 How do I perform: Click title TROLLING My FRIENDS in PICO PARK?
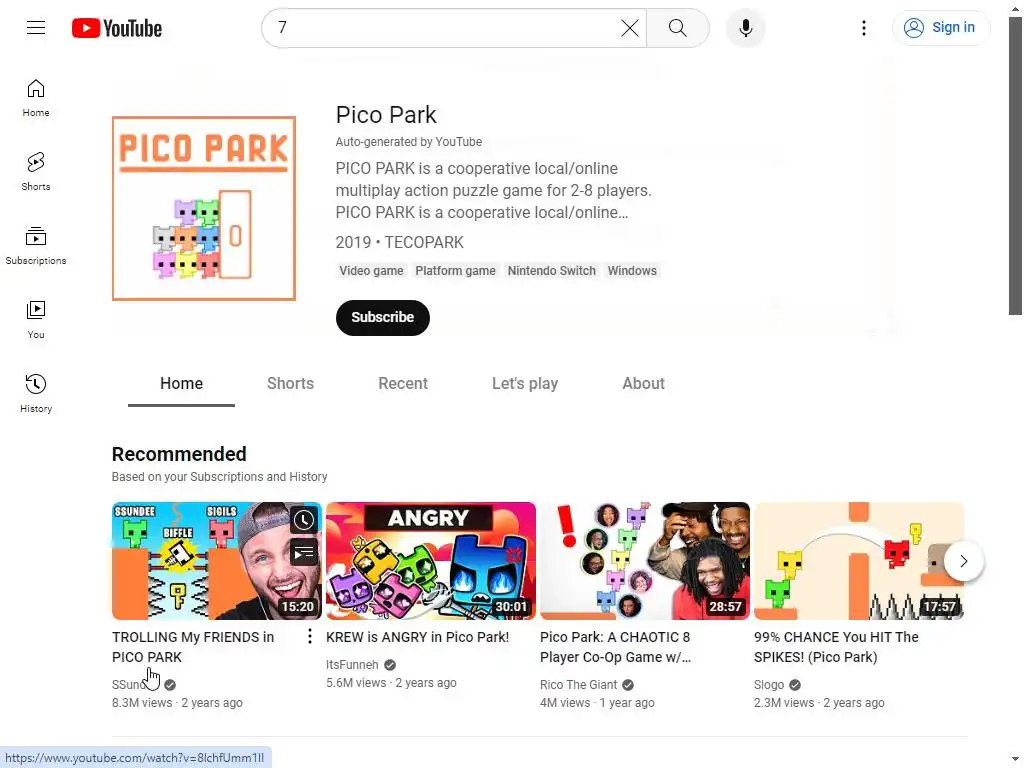(193, 647)
